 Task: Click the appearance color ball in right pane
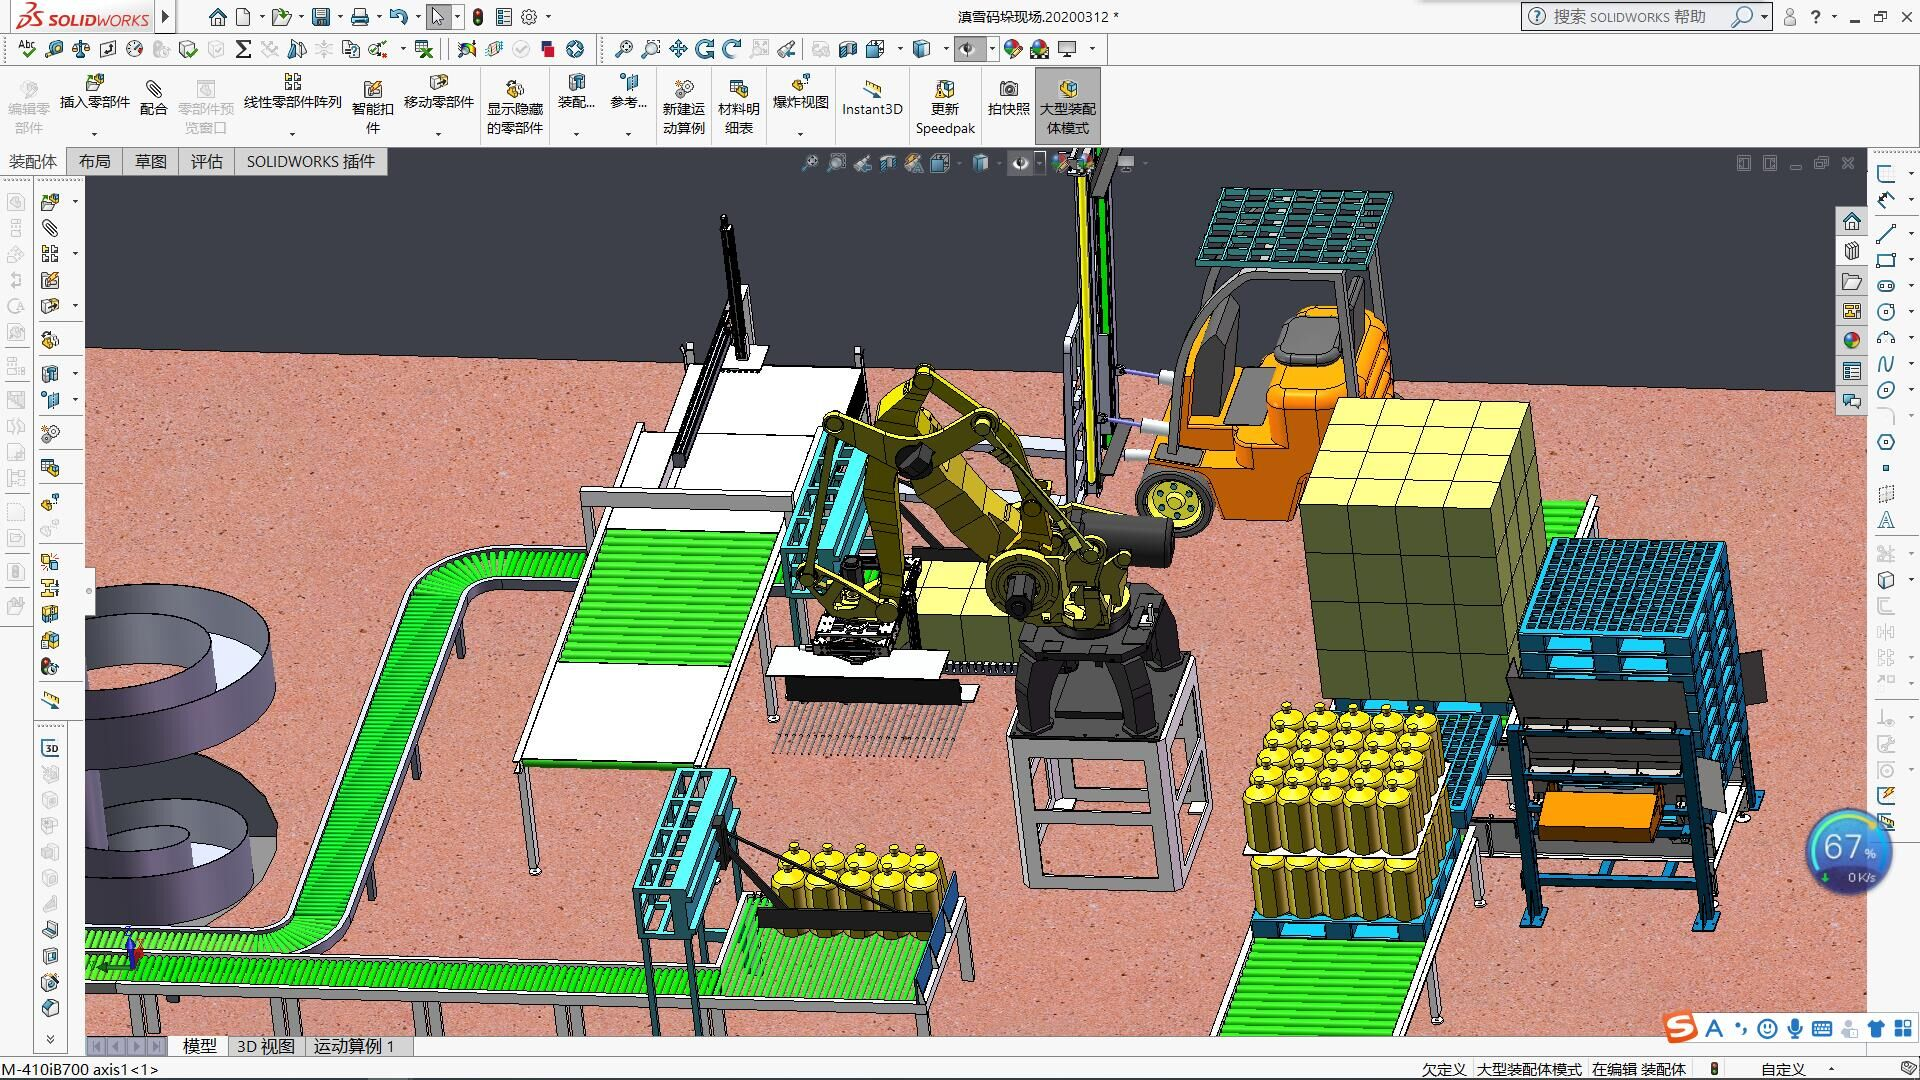1852,340
